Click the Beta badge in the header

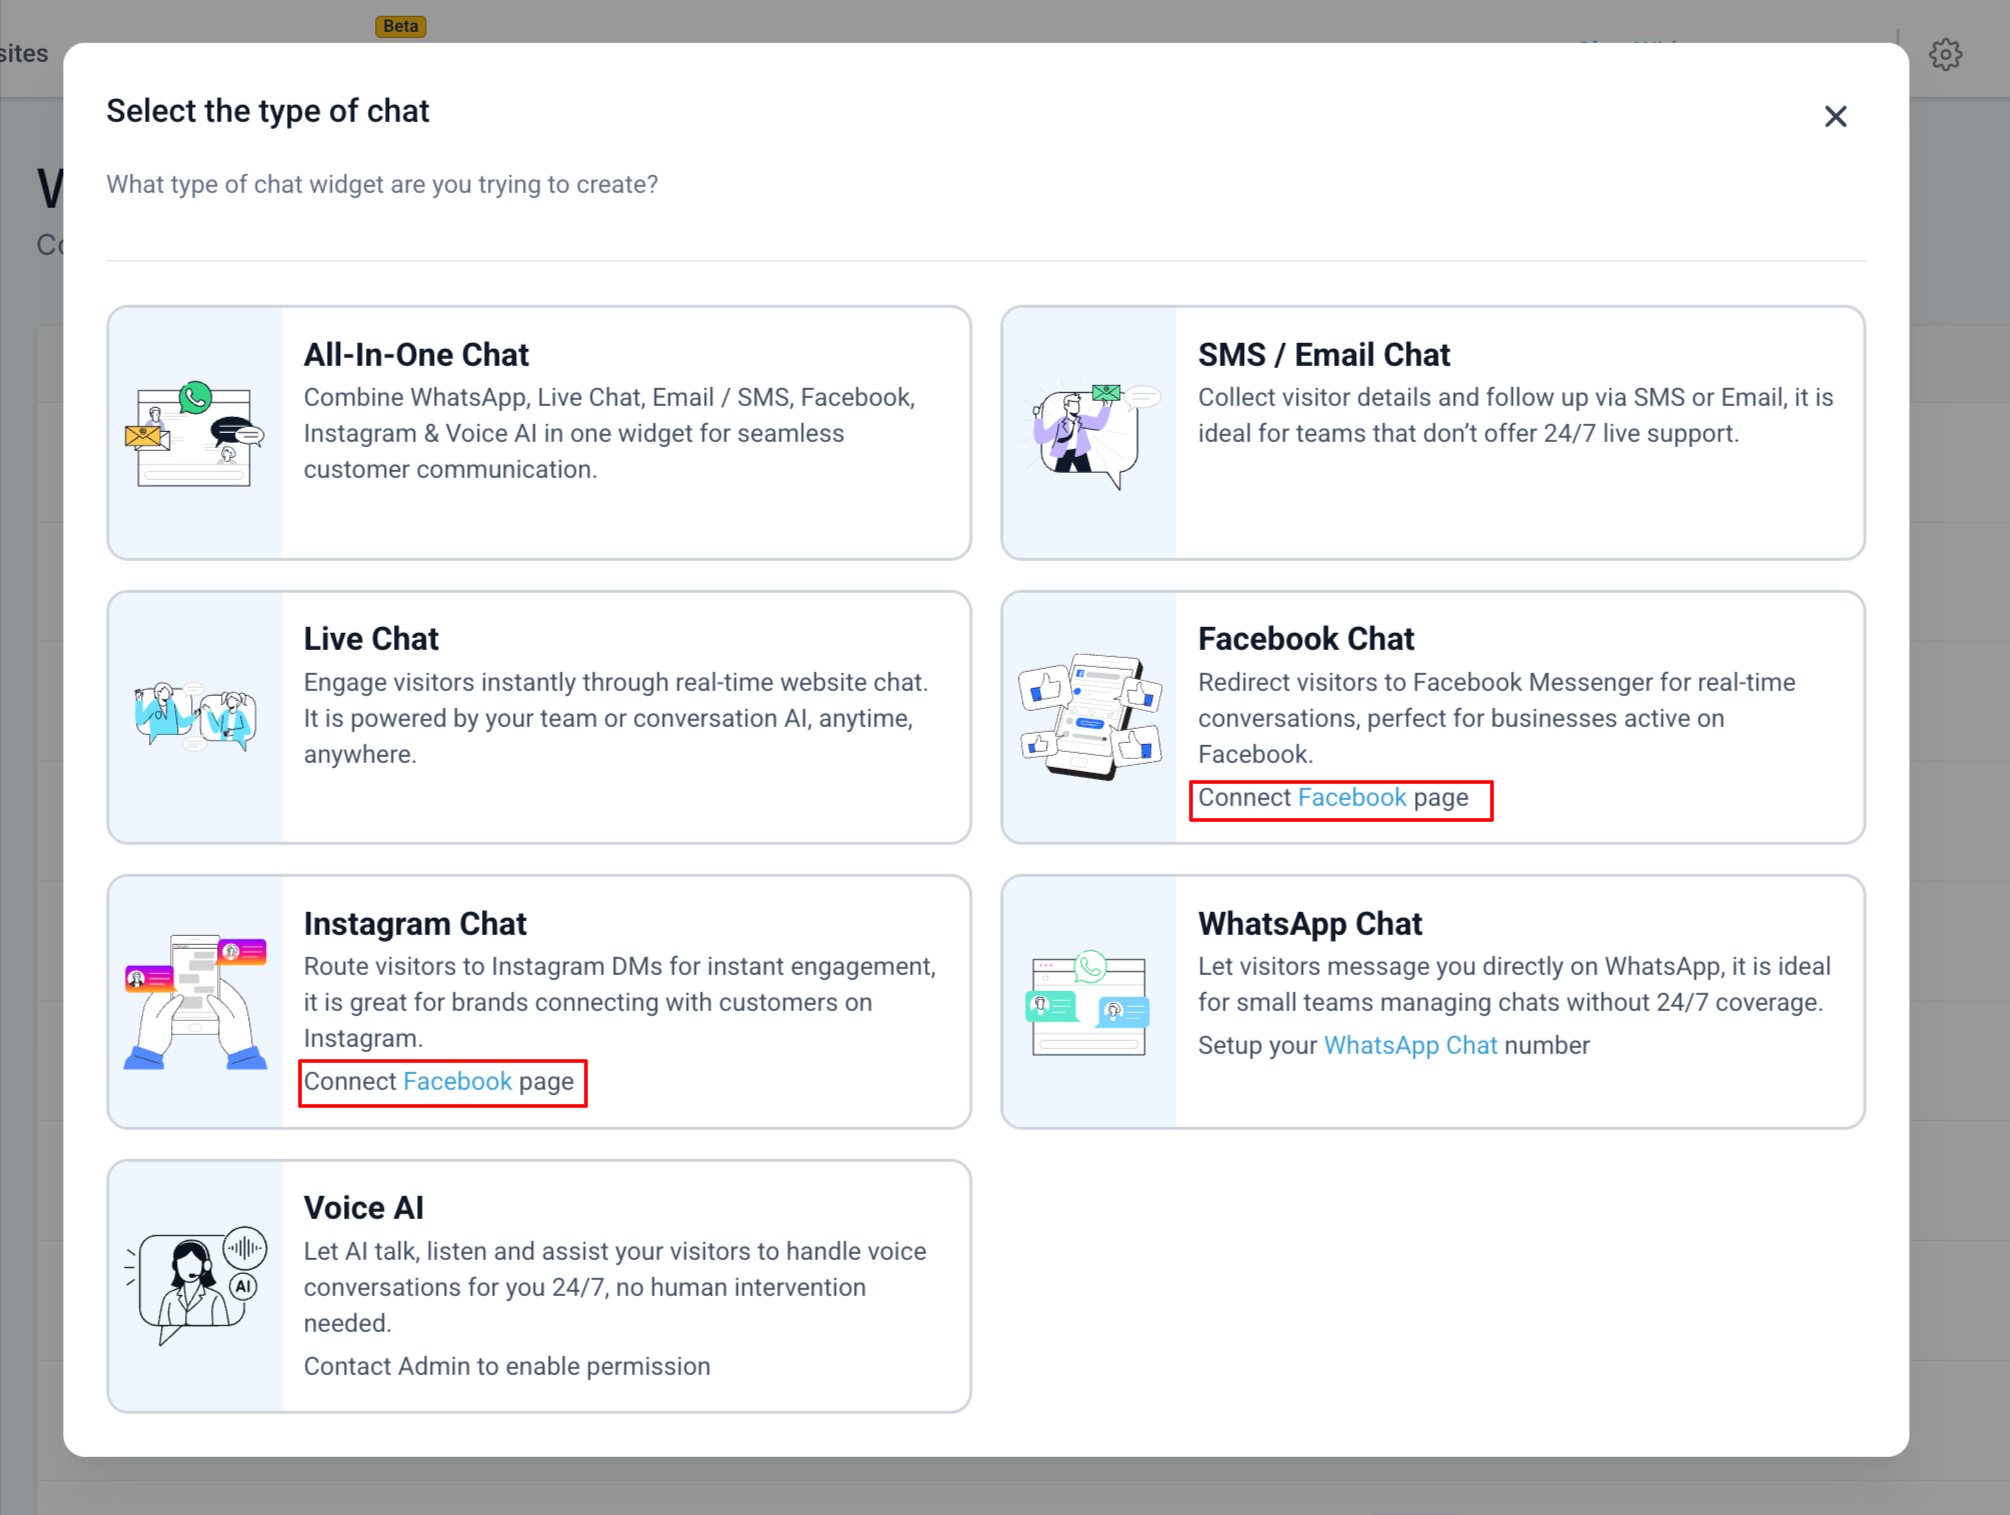(400, 26)
